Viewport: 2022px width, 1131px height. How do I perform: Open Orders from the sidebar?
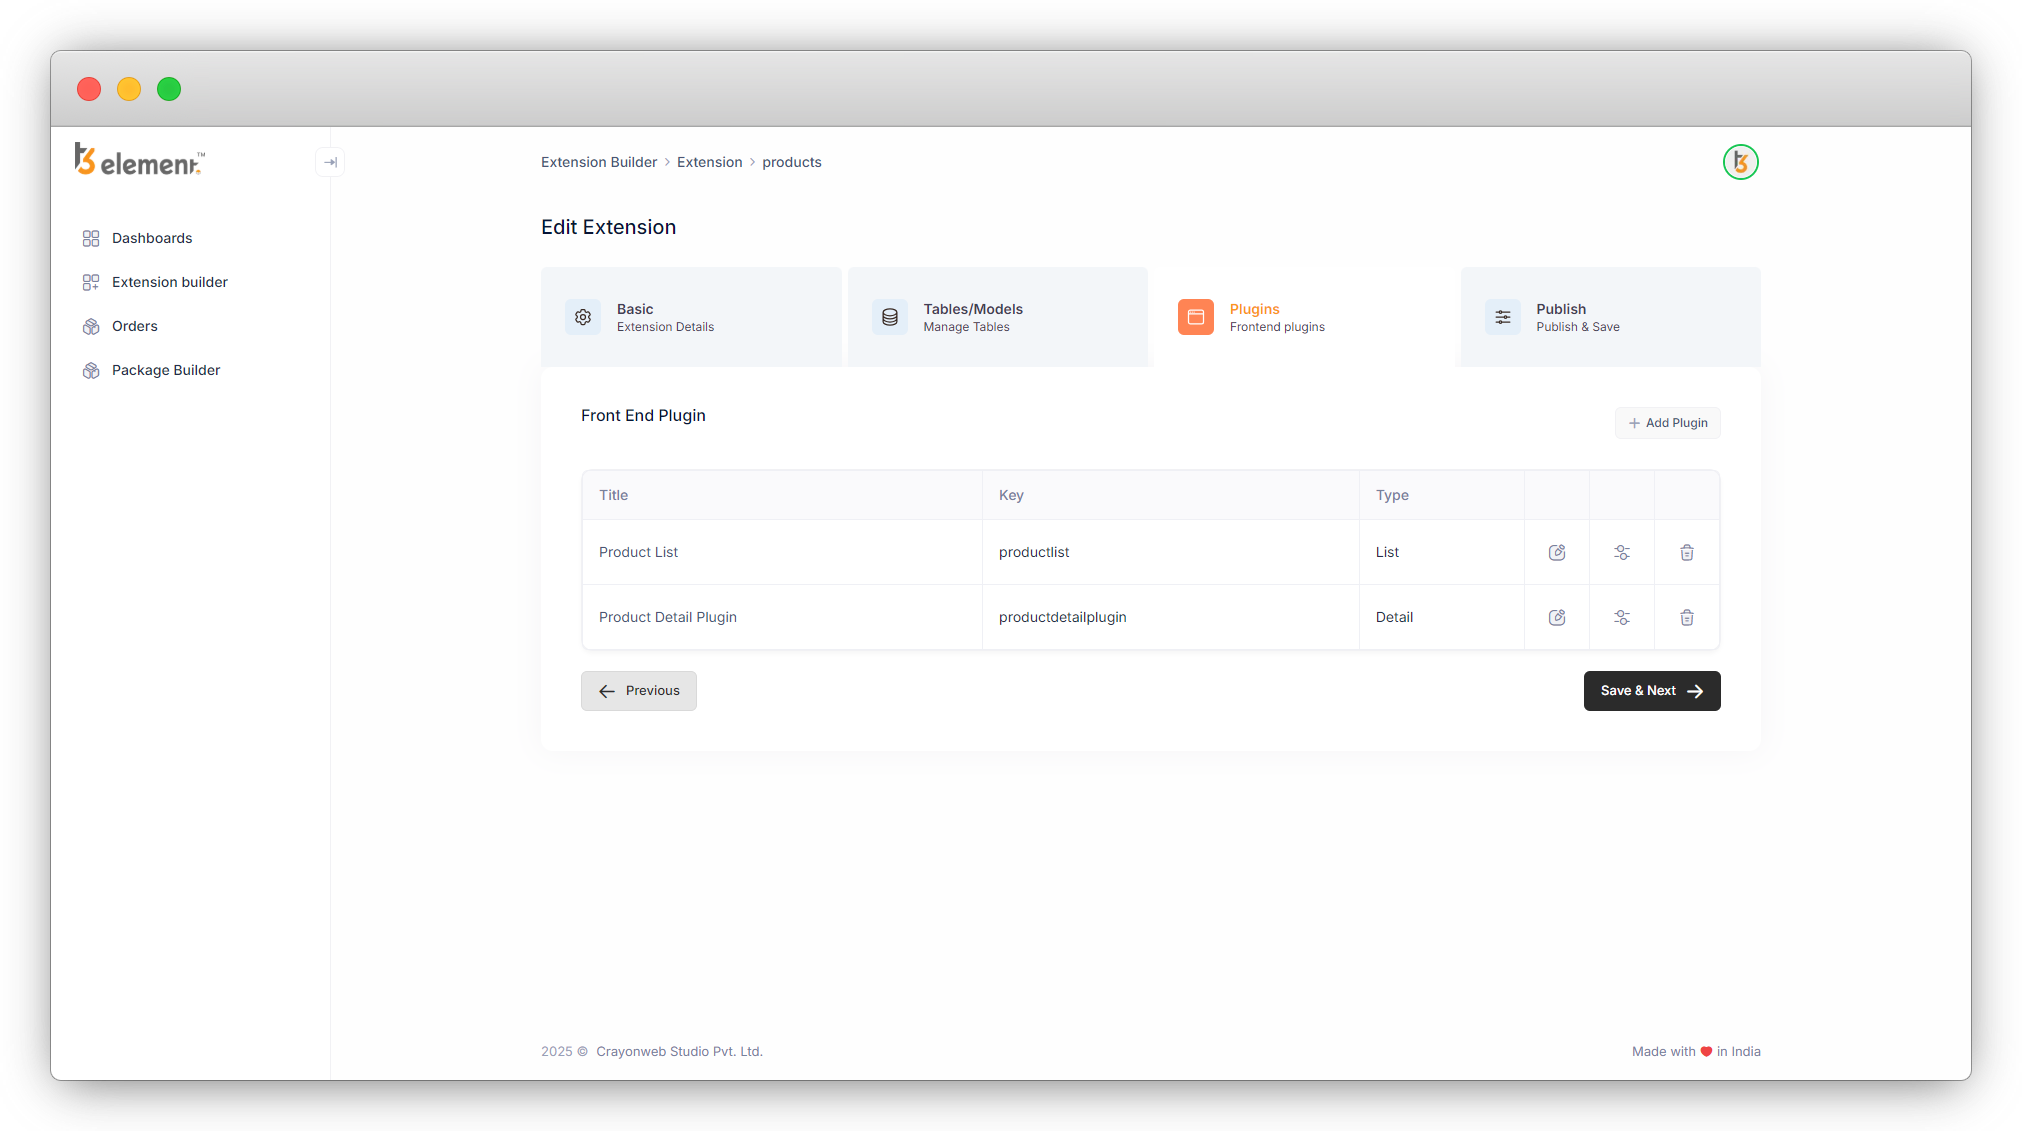(x=134, y=326)
